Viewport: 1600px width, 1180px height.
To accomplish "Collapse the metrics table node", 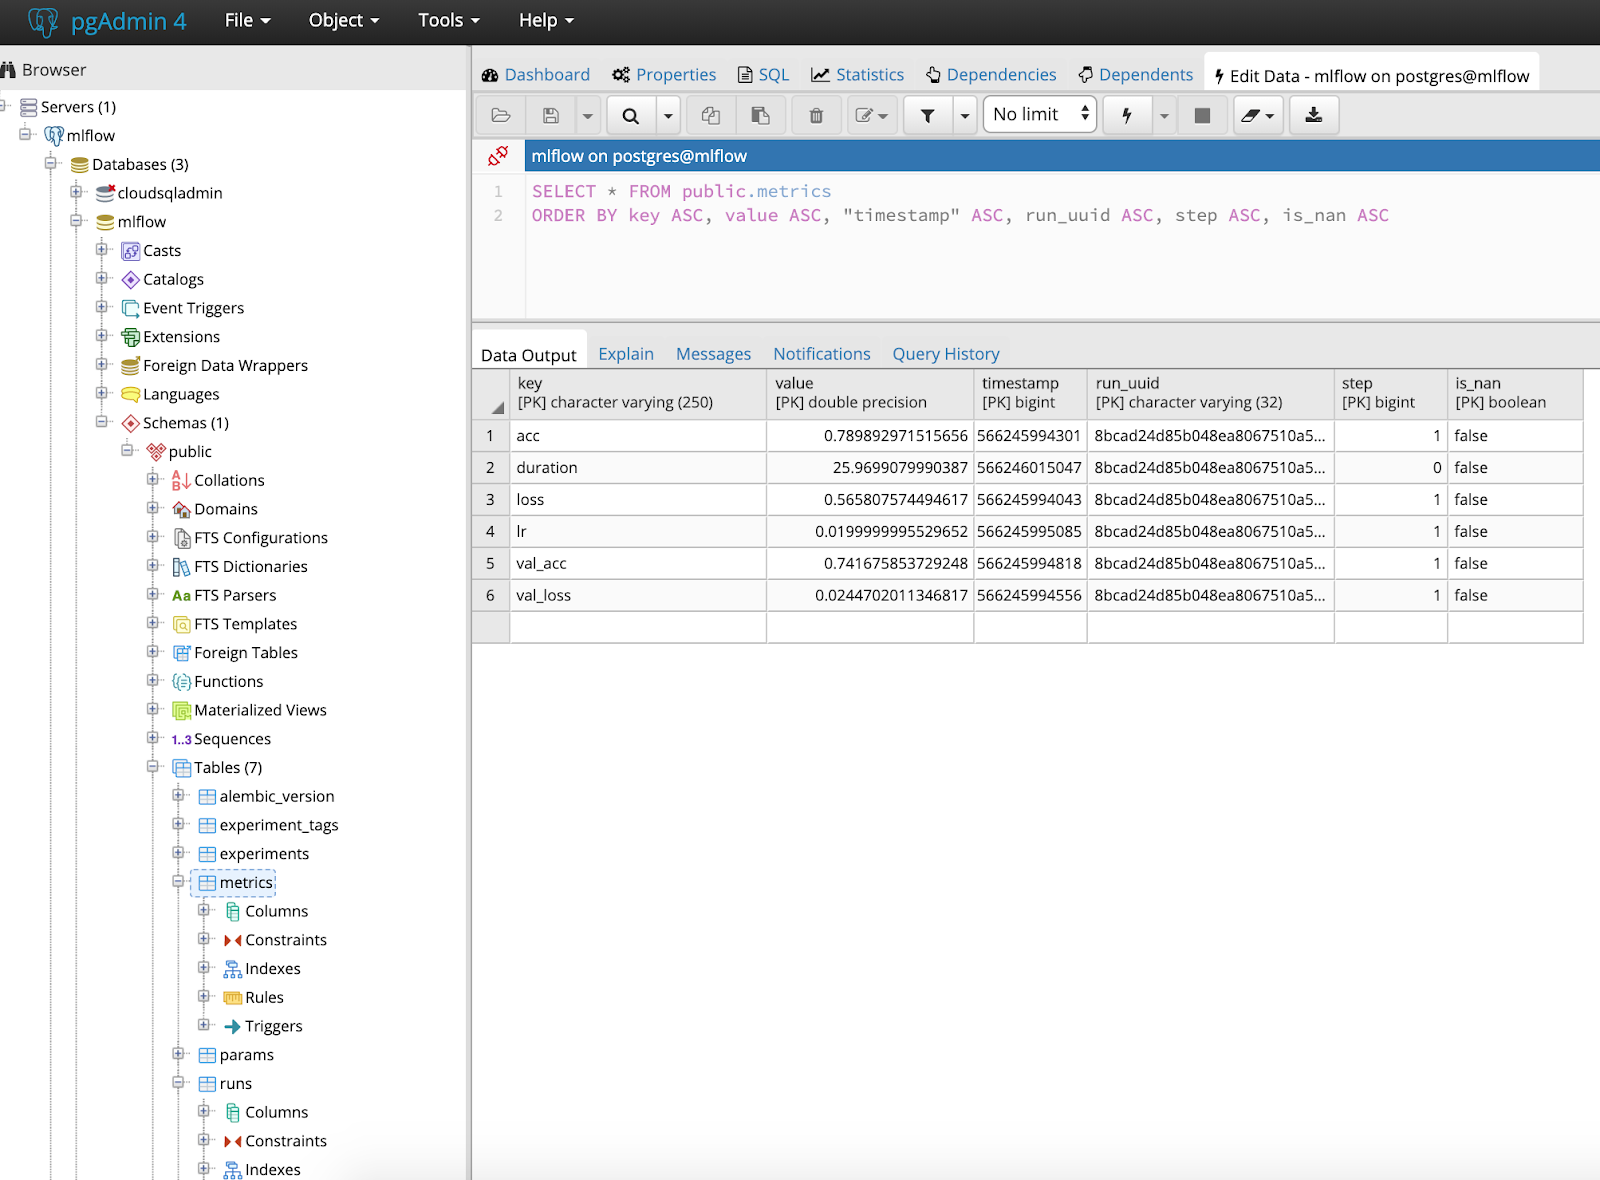I will coord(178,882).
